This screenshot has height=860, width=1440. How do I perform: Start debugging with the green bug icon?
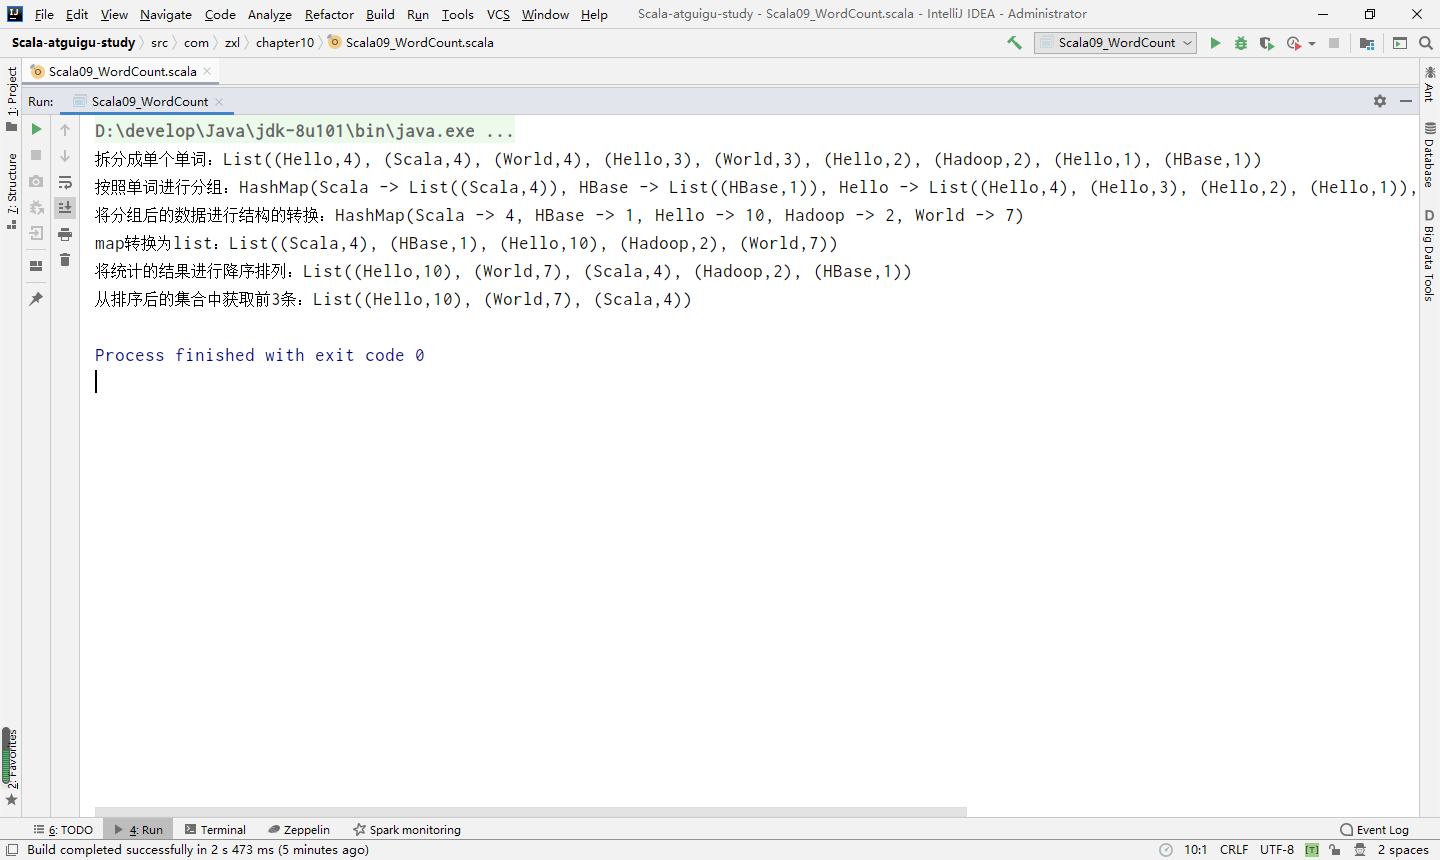[x=1241, y=43]
